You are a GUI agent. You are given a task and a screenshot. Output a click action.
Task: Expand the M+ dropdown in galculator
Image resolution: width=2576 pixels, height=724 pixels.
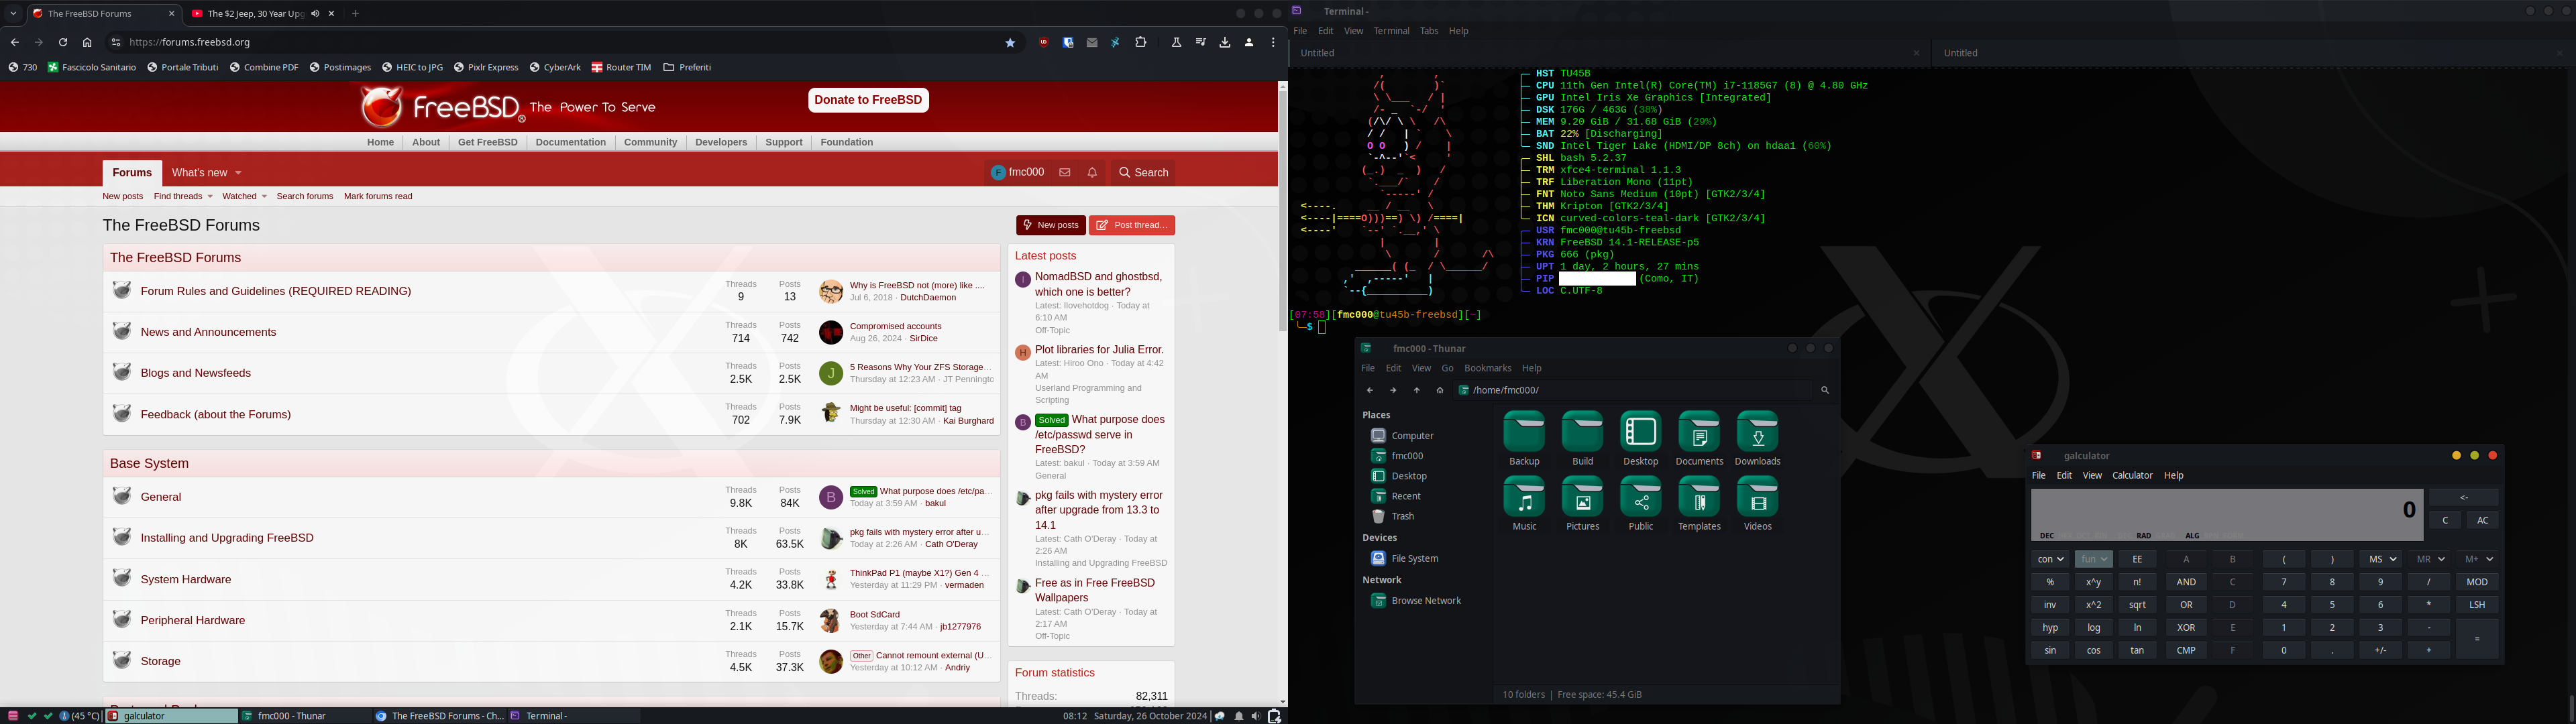pyautogui.click(x=2477, y=559)
